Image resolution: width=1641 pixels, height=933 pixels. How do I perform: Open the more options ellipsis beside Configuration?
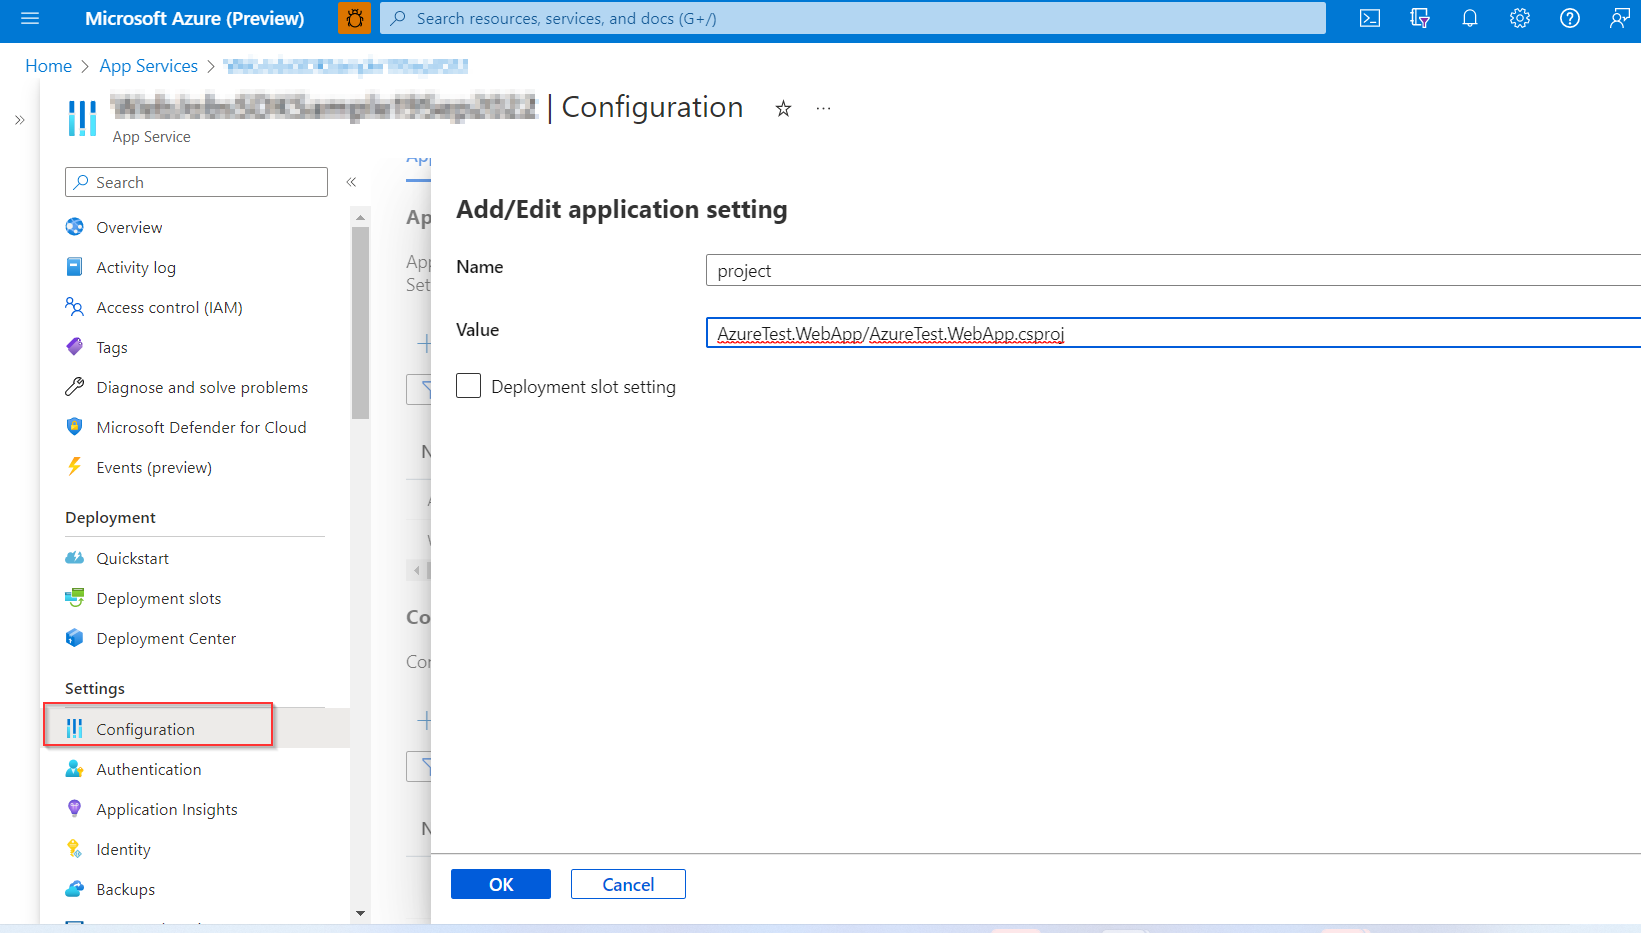pos(823,108)
